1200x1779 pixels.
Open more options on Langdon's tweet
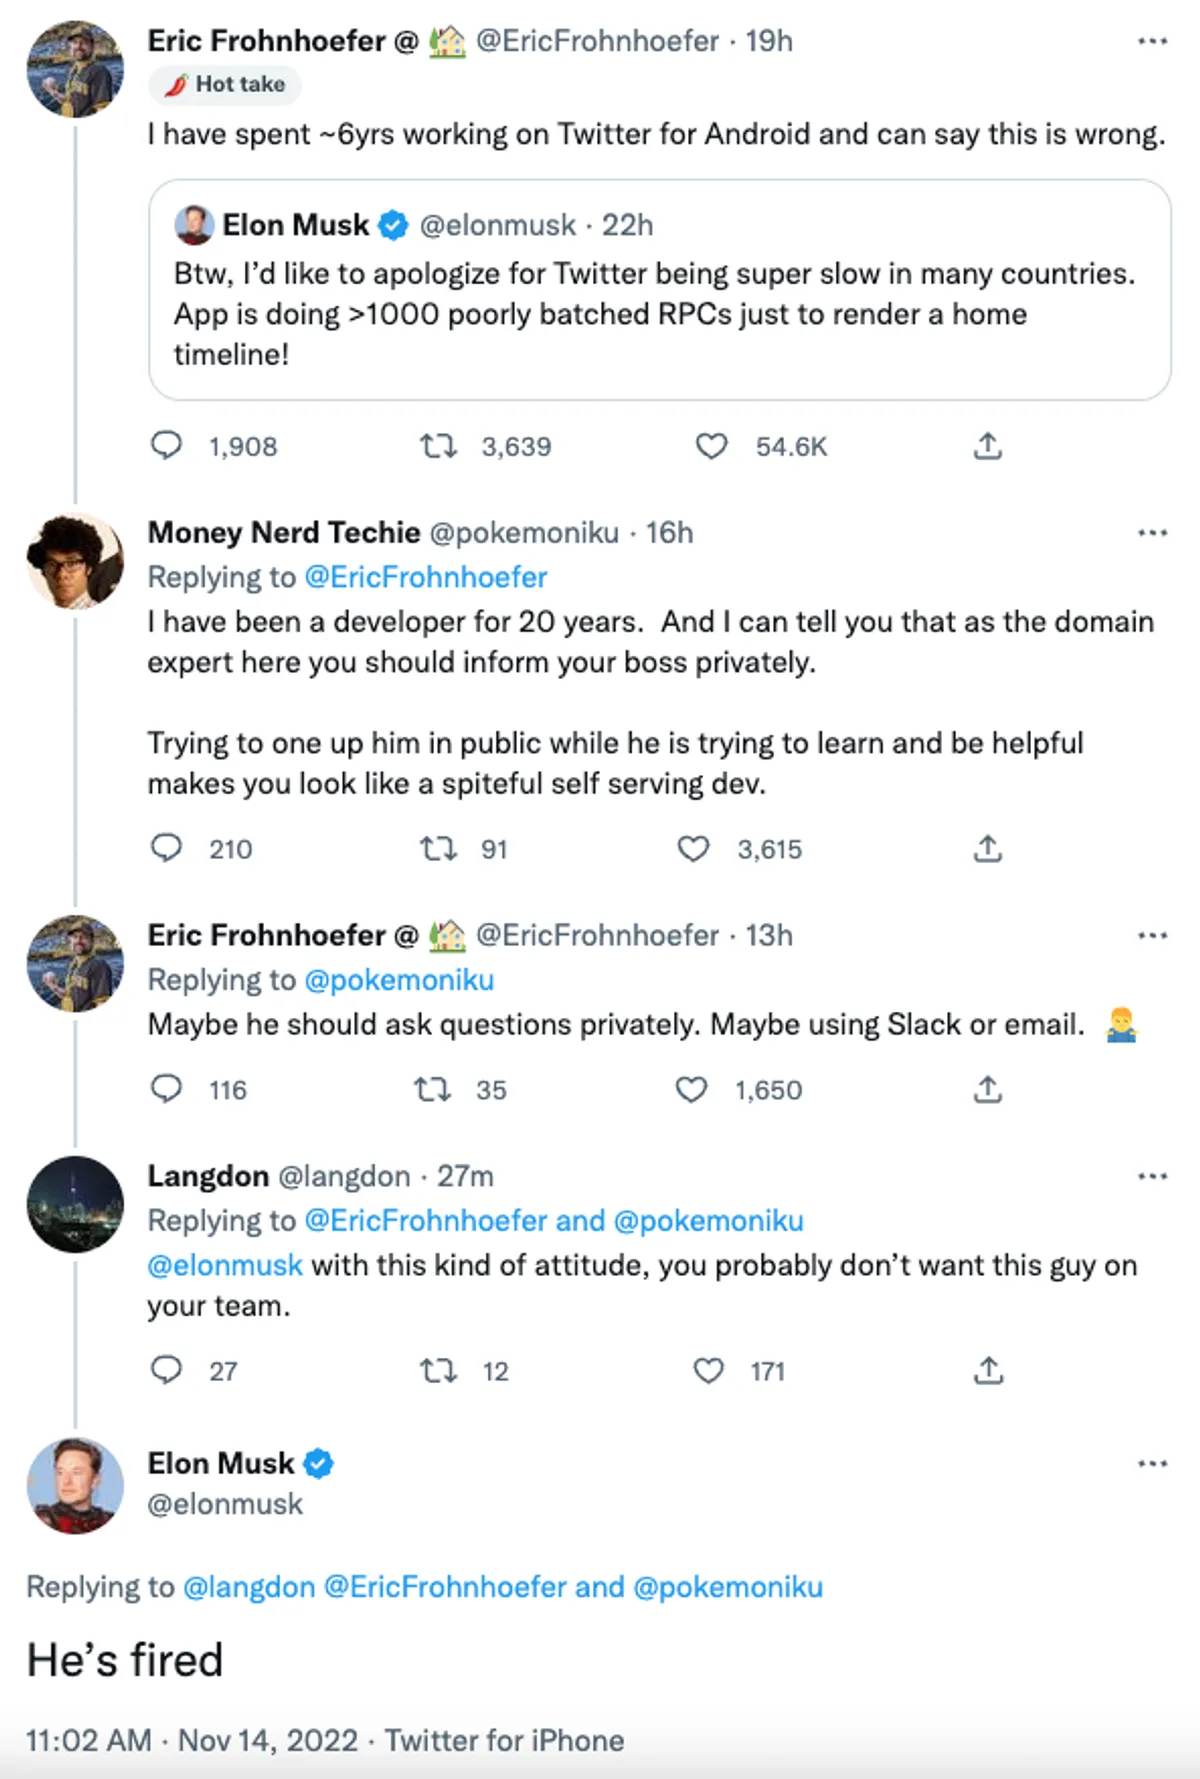pyautogui.click(x=1152, y=1176)
